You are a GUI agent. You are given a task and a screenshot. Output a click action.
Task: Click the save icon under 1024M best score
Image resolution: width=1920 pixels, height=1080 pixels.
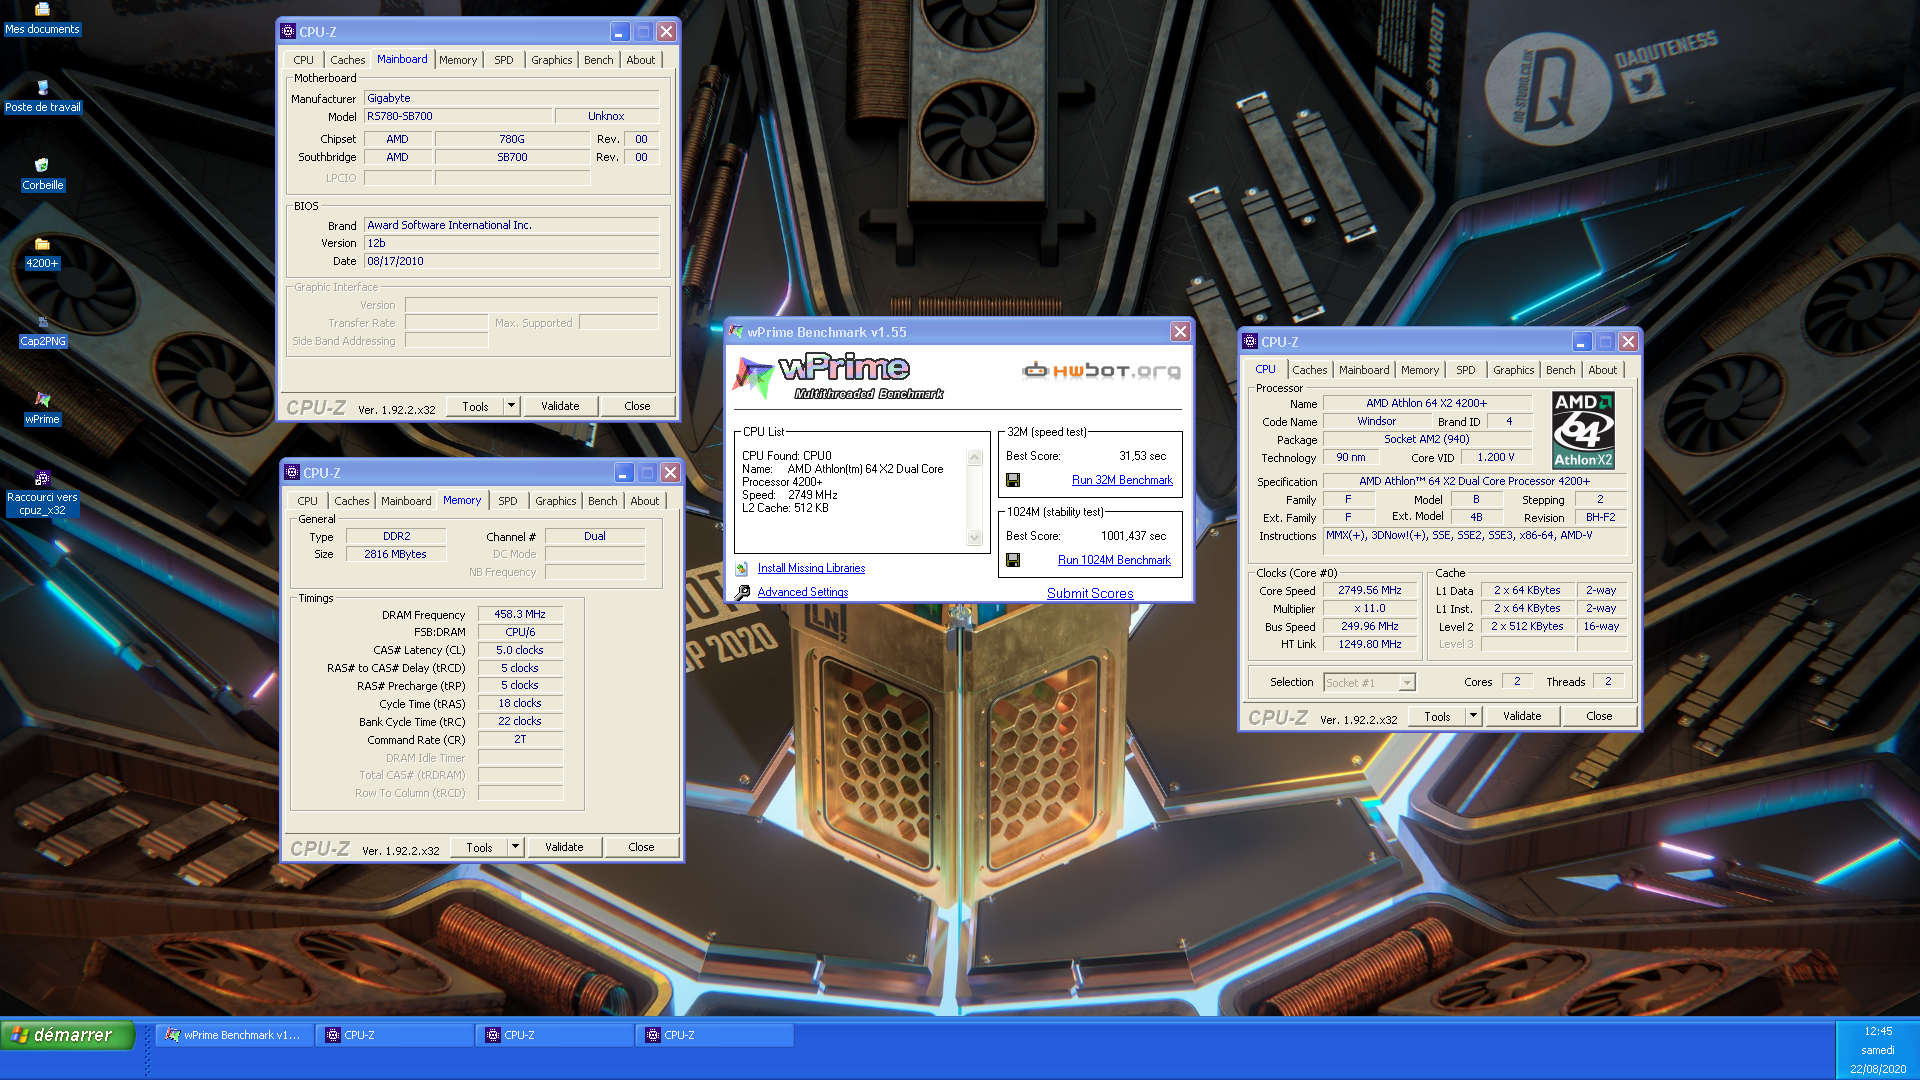(x=1013, y=561)
